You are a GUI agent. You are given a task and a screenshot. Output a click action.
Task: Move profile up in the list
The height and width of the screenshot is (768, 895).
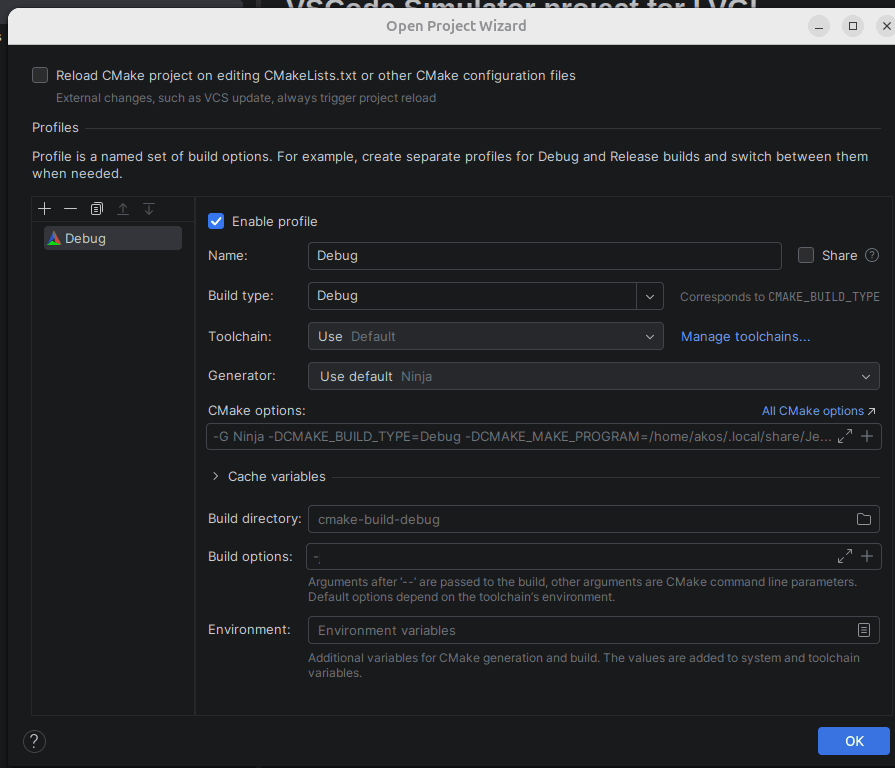(123, 209)
